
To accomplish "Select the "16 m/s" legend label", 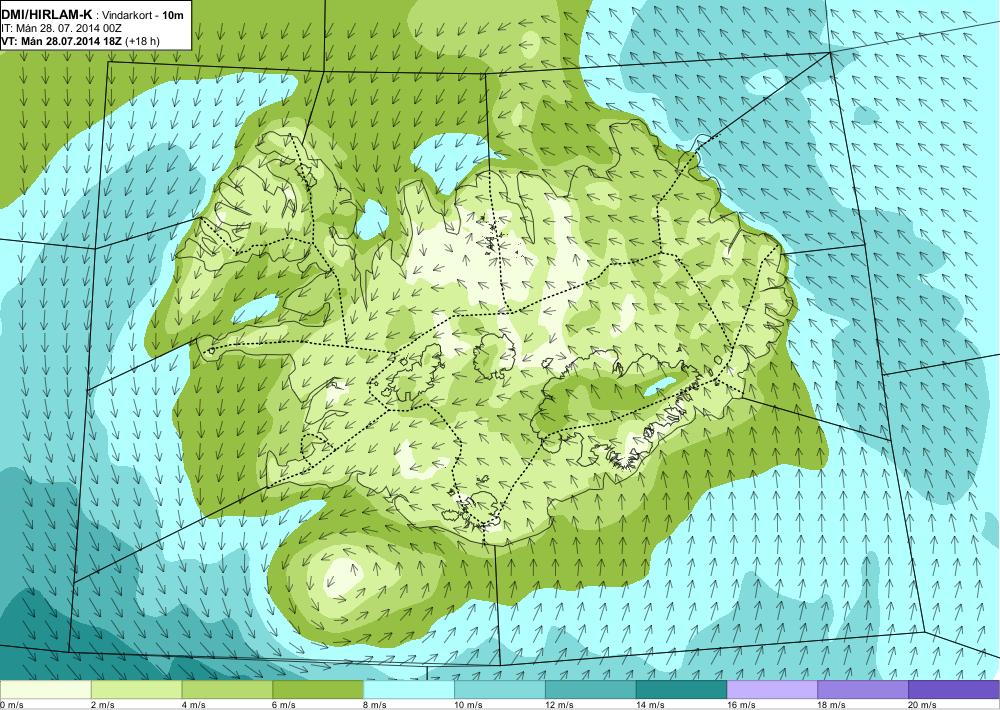I will (x=741, y=705).
